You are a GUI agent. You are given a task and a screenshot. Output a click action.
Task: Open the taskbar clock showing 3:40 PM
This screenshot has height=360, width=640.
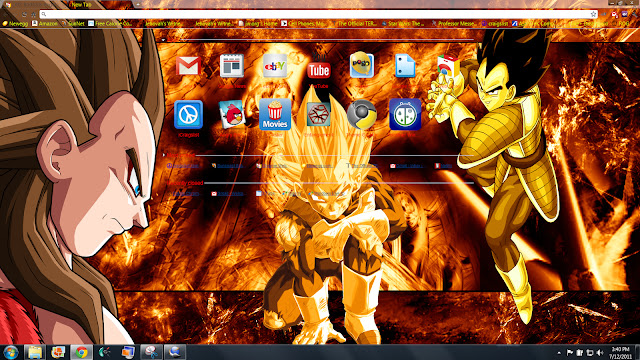pyautogui.click(x=620, y=353)
